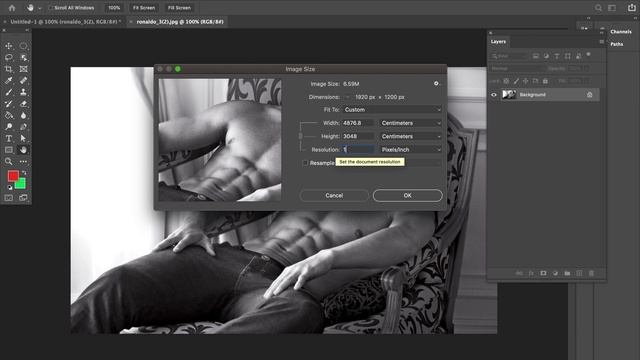Select the Blur tool
Image resolution: width=640 pixels, height=360 pixels.
click(x=23, y=115)
